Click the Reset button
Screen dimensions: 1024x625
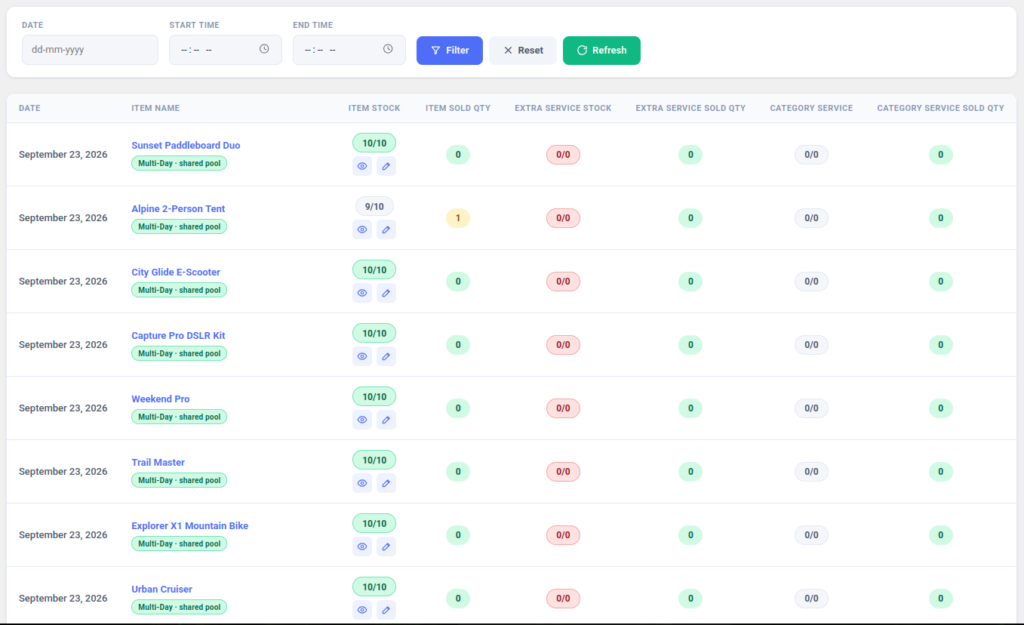point(523,50)
